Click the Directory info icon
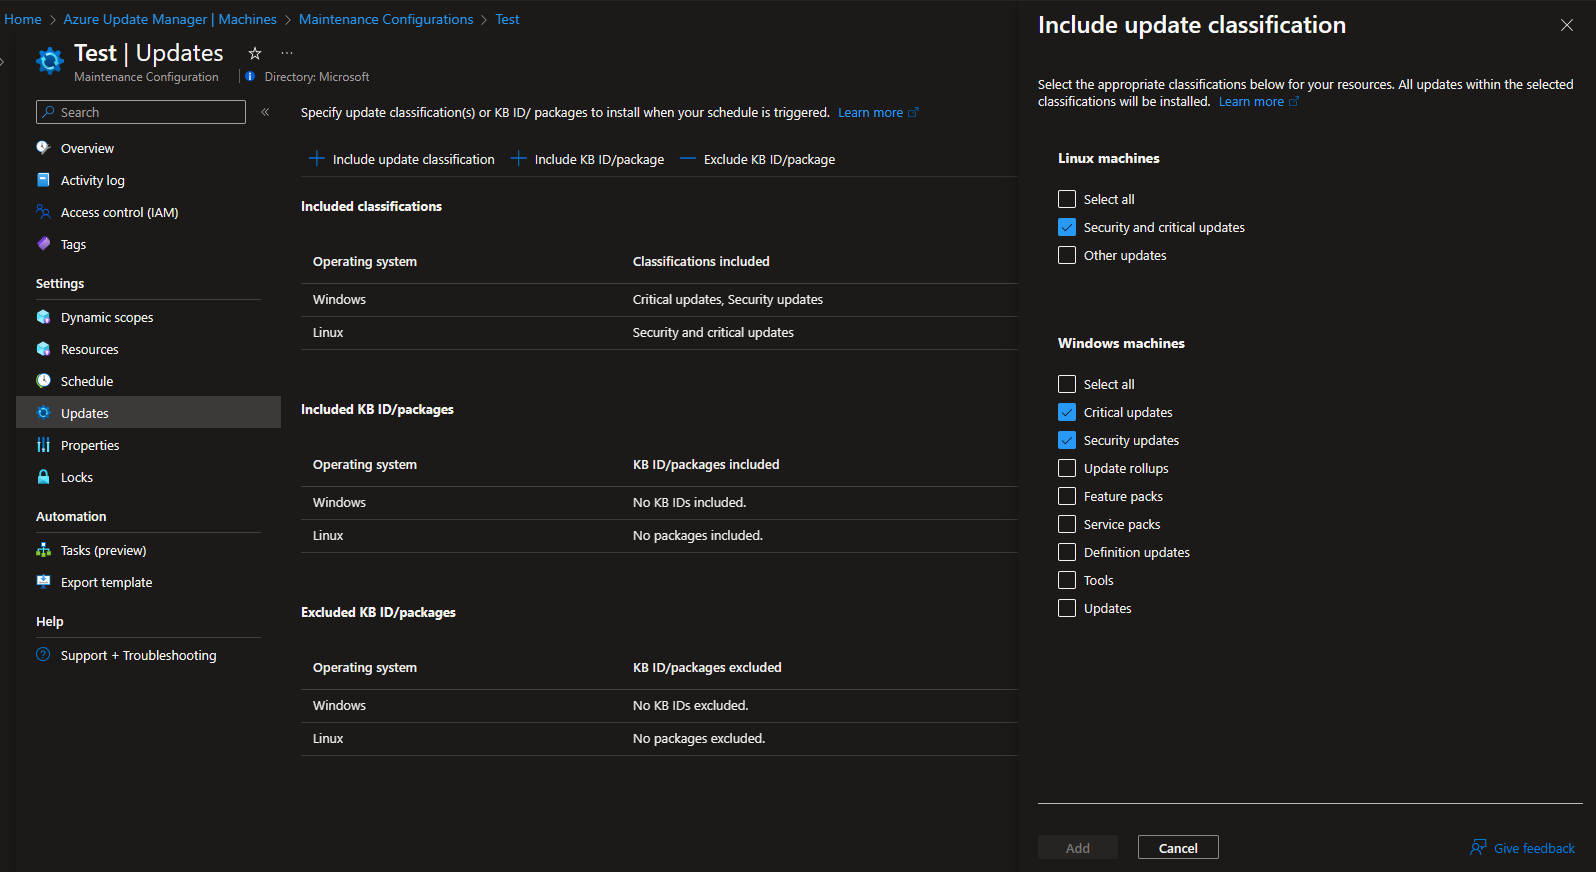The image size is (1596, 872). pyautogui.click(x=250, y=77)
